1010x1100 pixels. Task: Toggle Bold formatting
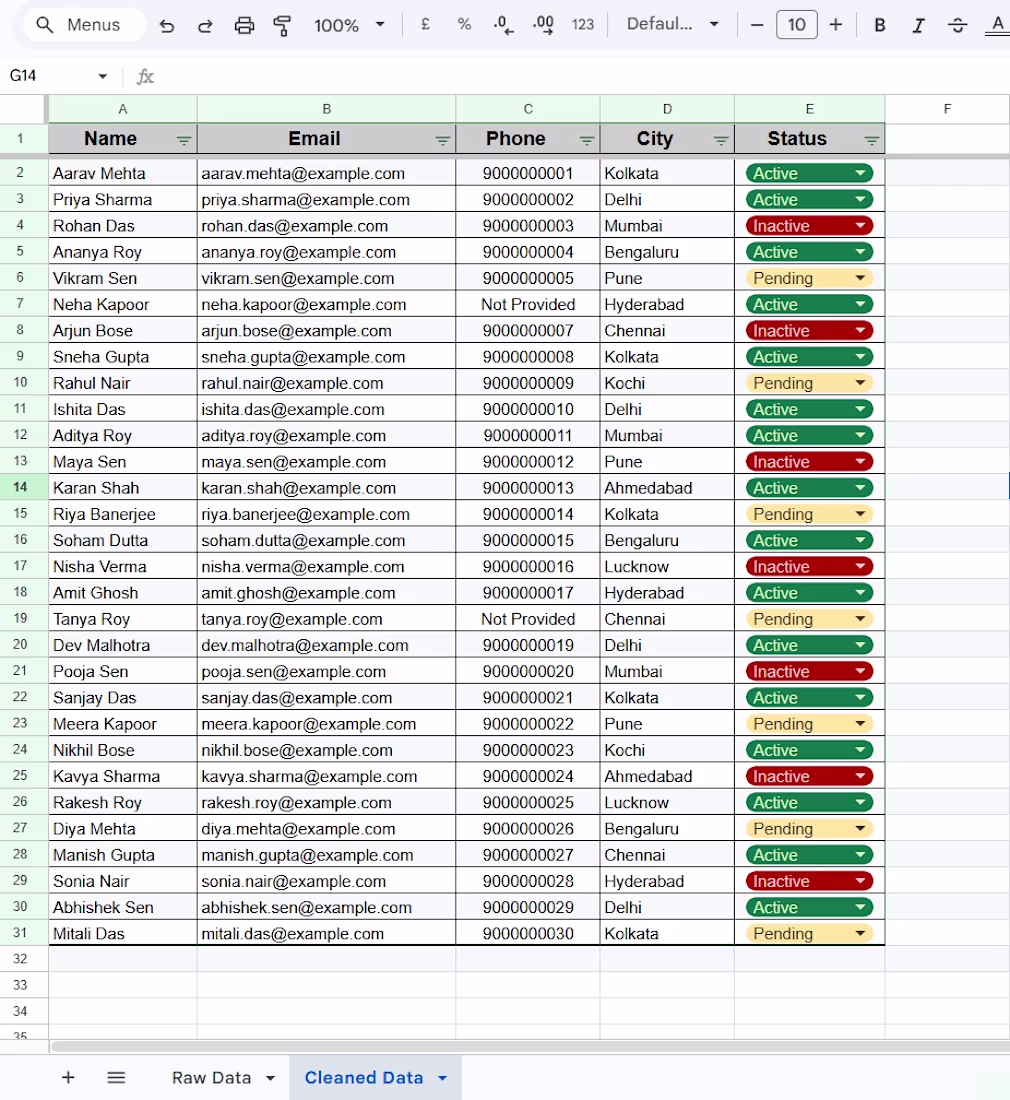pos(880,25)
